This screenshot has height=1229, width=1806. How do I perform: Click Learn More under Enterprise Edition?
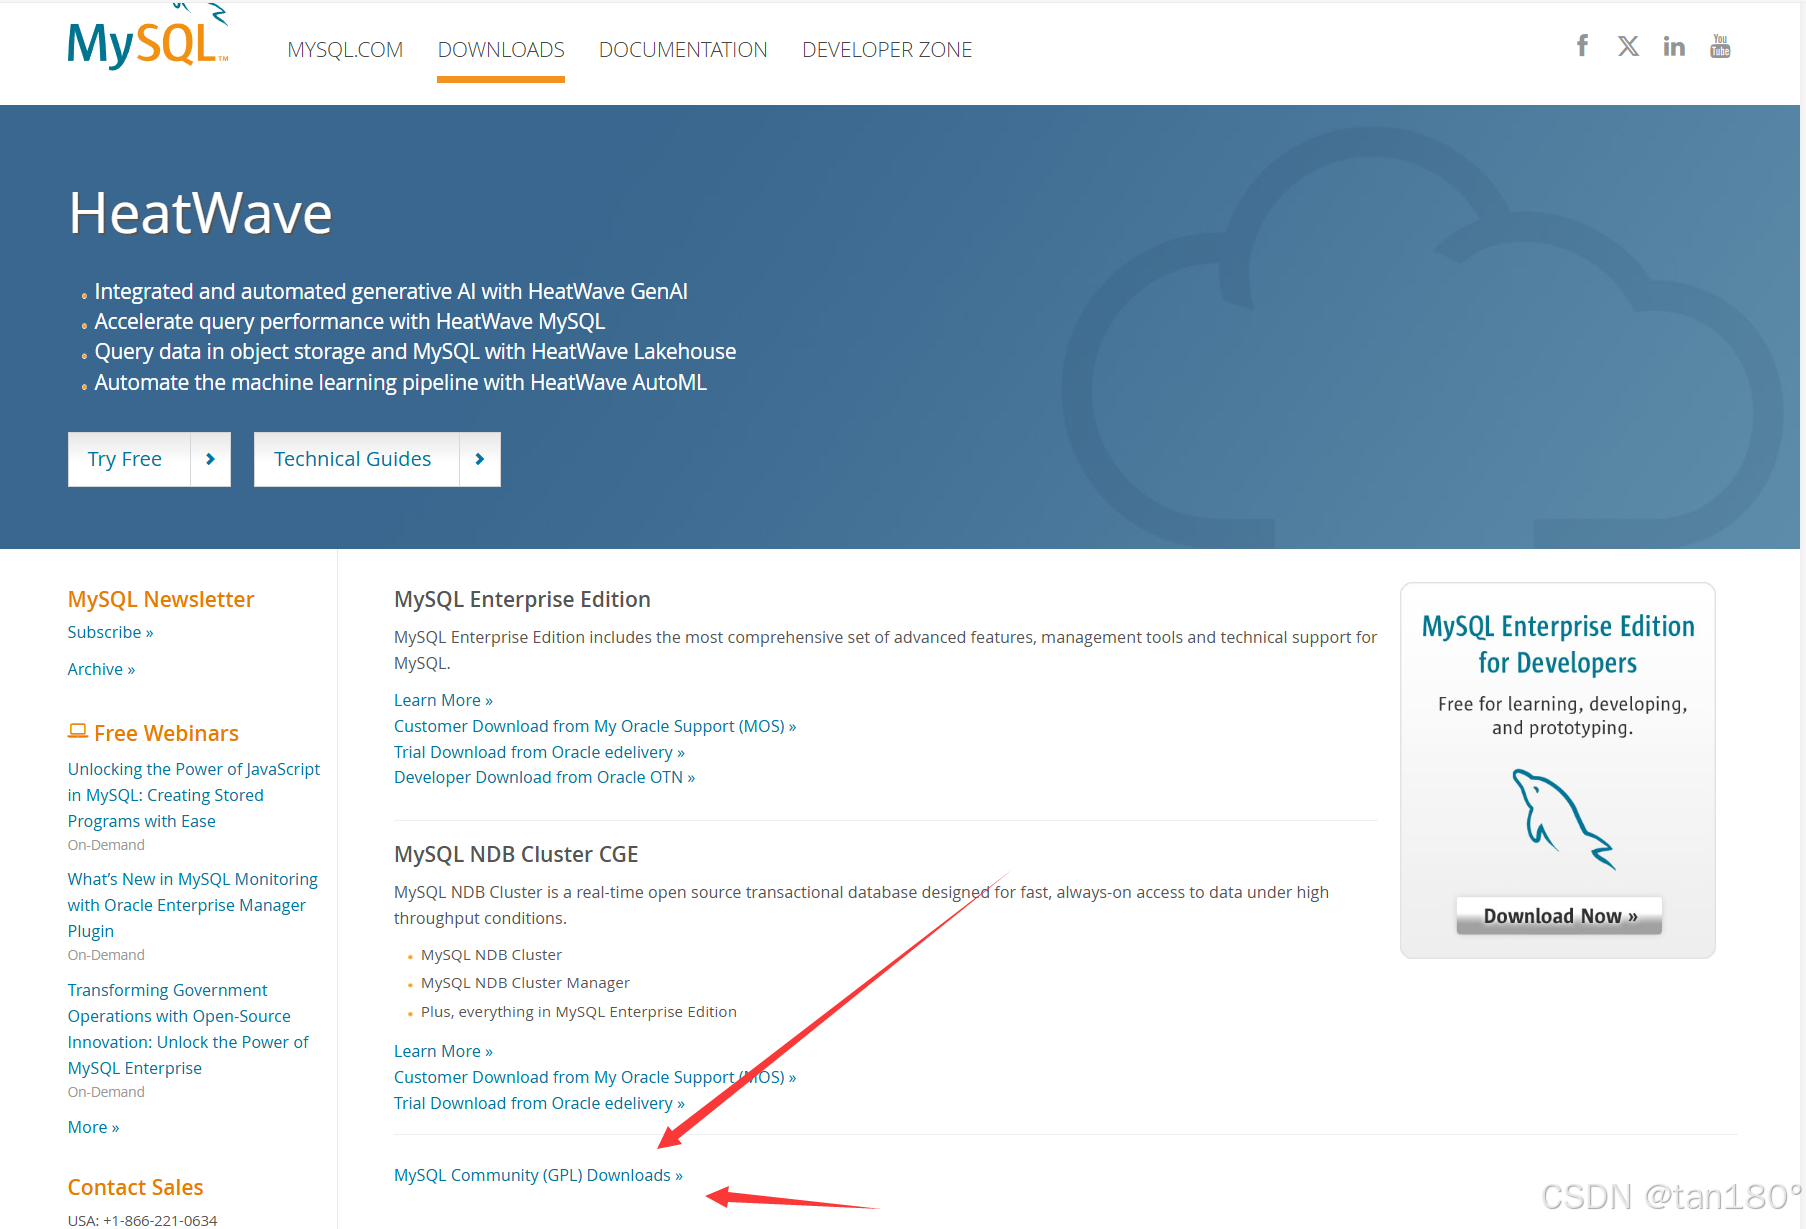click(443, 700)
